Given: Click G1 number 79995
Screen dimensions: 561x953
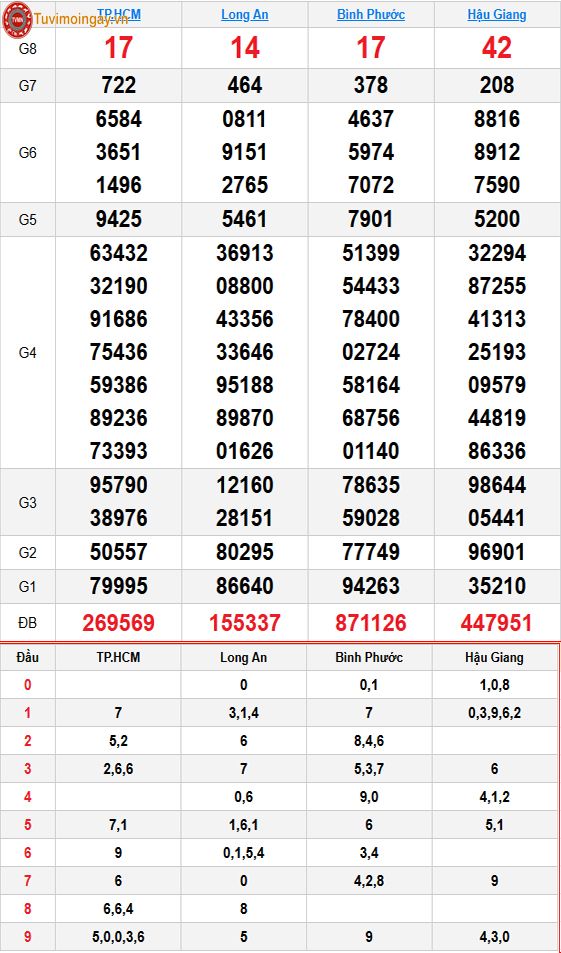Looking at the screenshot, I should (119, 586).
